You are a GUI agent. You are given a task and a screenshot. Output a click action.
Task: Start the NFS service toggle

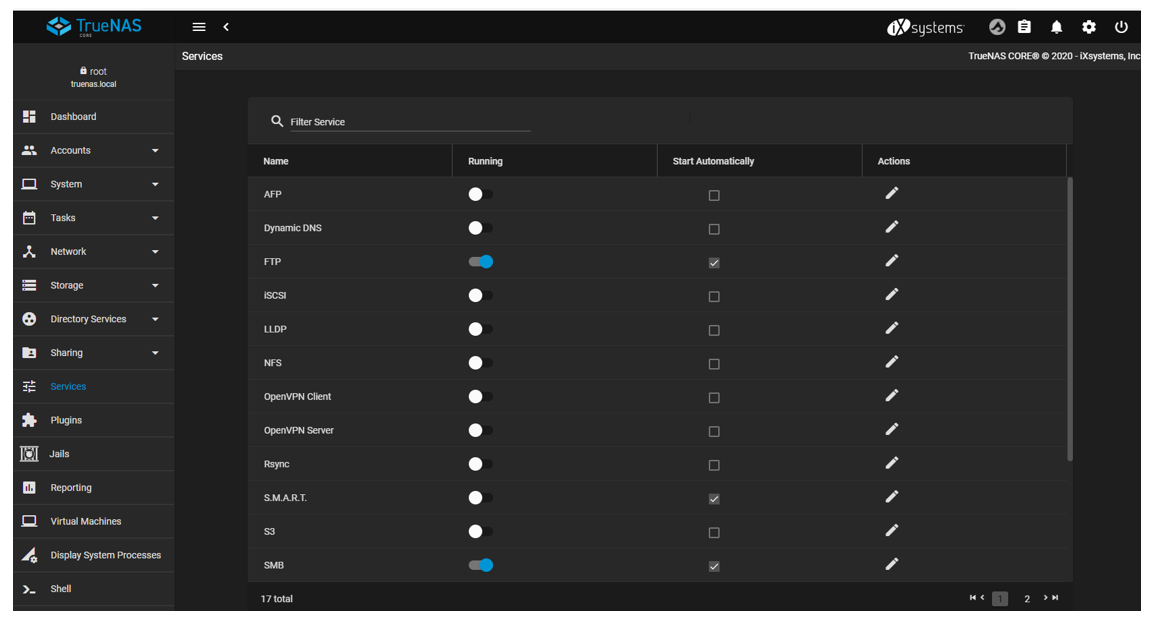(480, 363)
